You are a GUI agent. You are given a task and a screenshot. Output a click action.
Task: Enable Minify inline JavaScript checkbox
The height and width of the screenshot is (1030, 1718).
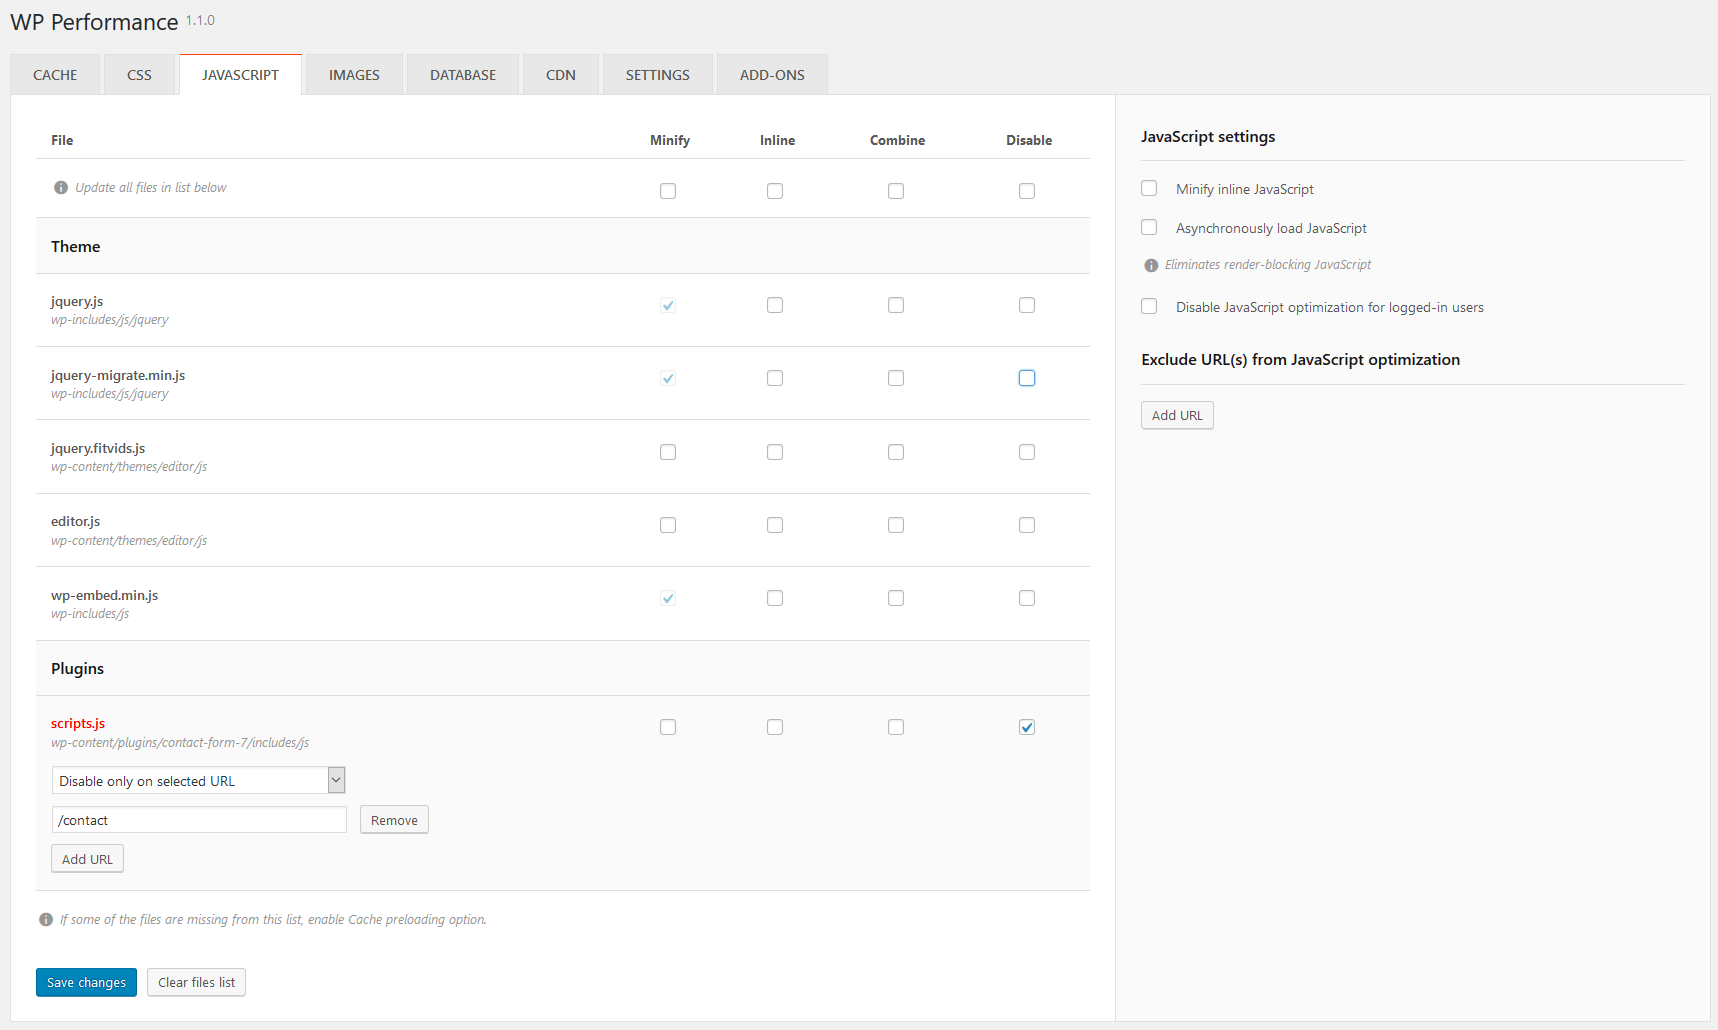point(1149,189)
